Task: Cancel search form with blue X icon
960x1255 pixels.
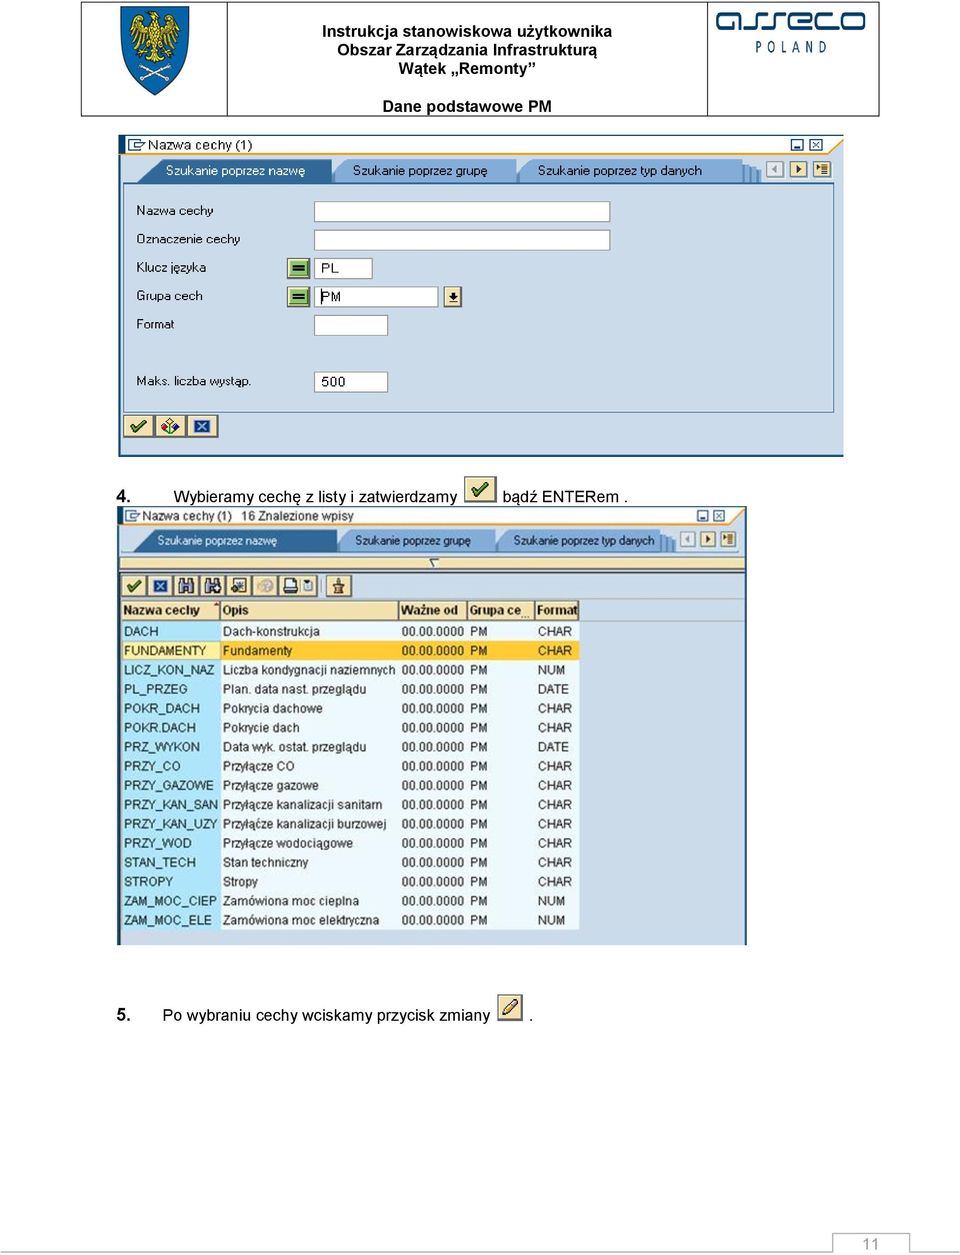Action: point(202,427)
